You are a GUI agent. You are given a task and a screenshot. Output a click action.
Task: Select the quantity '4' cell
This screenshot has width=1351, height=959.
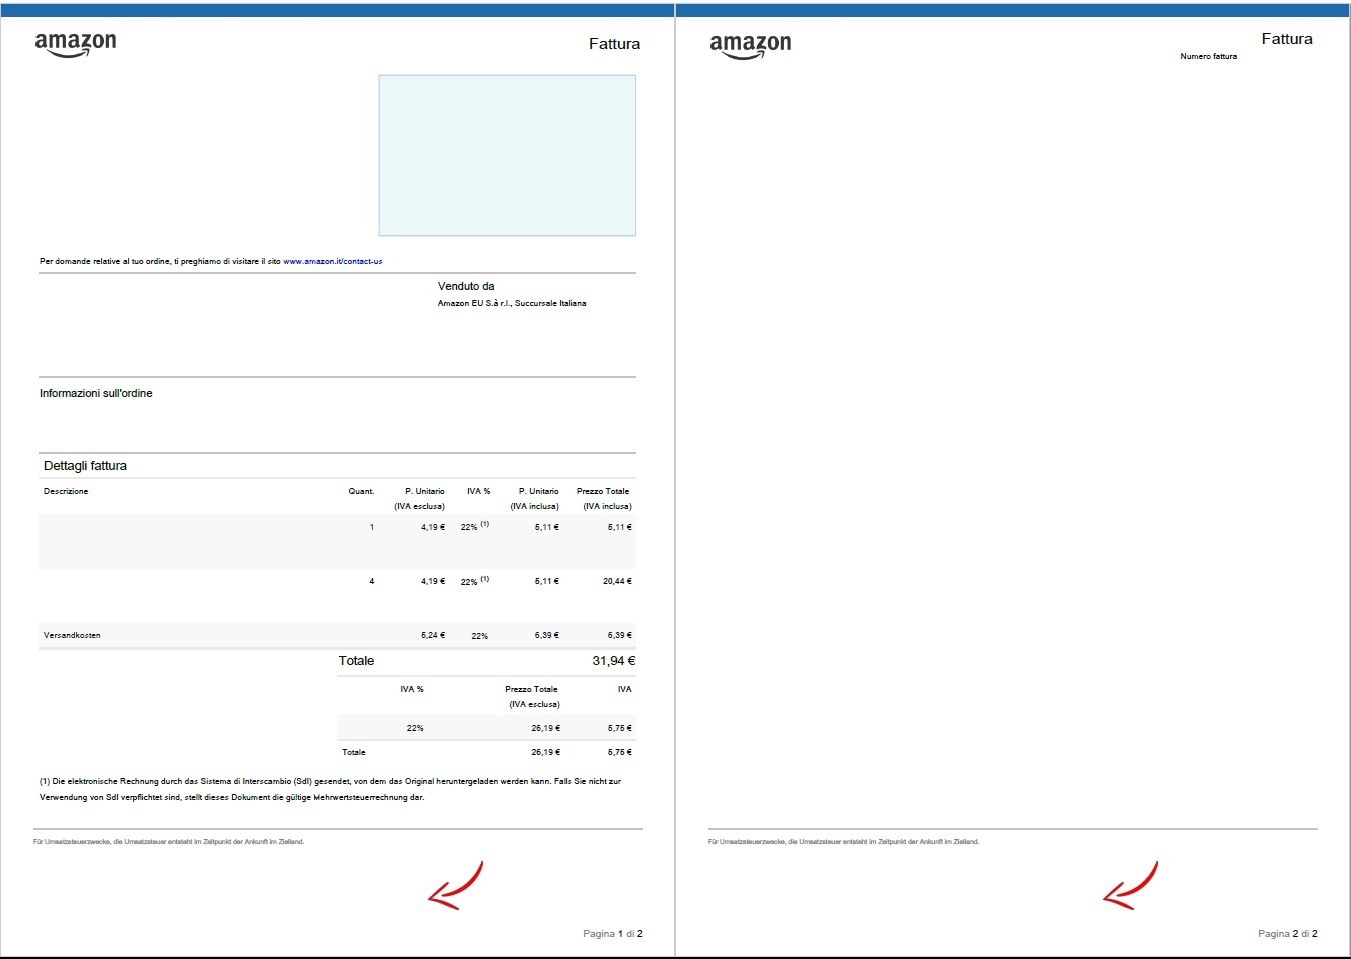372,581
